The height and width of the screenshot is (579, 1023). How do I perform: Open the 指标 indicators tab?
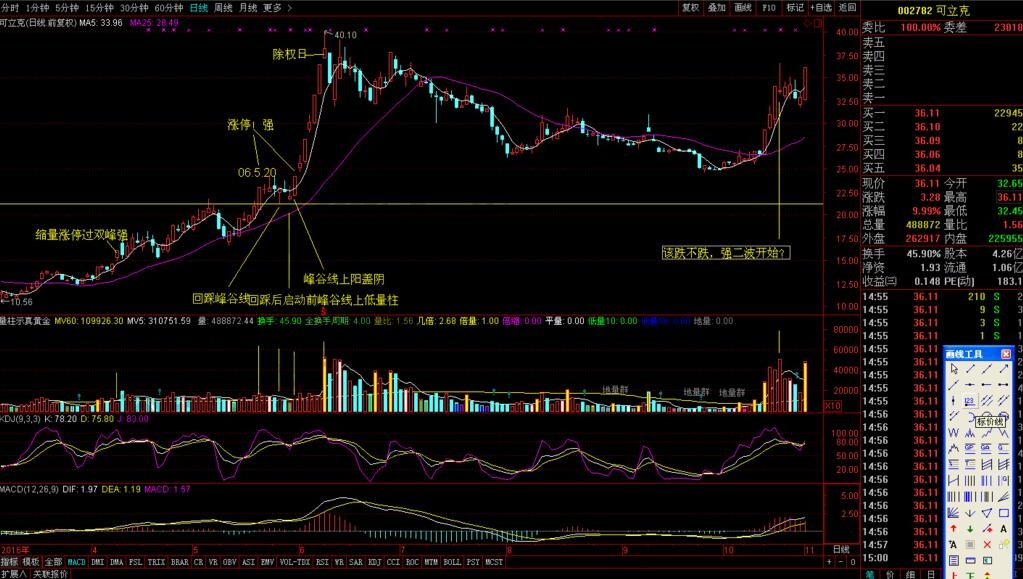click(10, 562)
